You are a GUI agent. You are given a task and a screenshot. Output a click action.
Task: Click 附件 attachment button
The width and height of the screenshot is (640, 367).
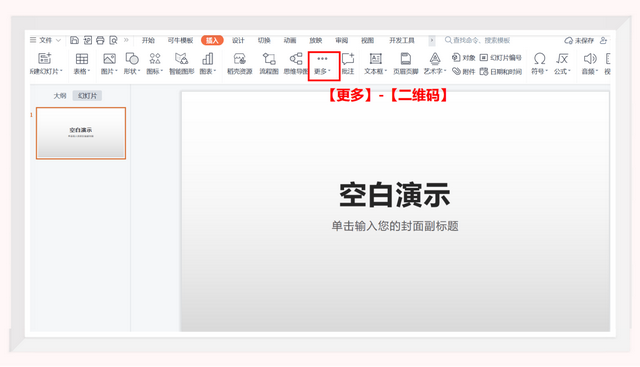click(464, 71)
